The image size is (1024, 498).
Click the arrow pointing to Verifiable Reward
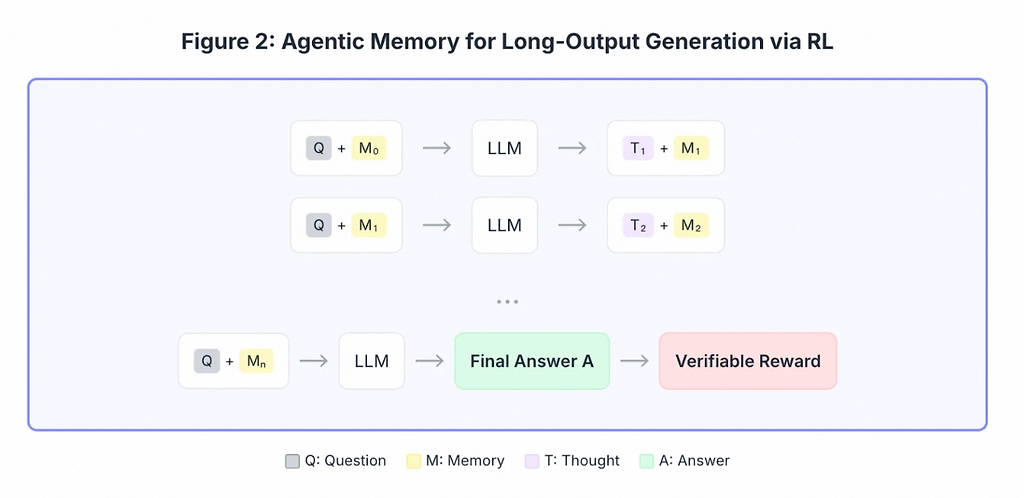tap(634, 361)
